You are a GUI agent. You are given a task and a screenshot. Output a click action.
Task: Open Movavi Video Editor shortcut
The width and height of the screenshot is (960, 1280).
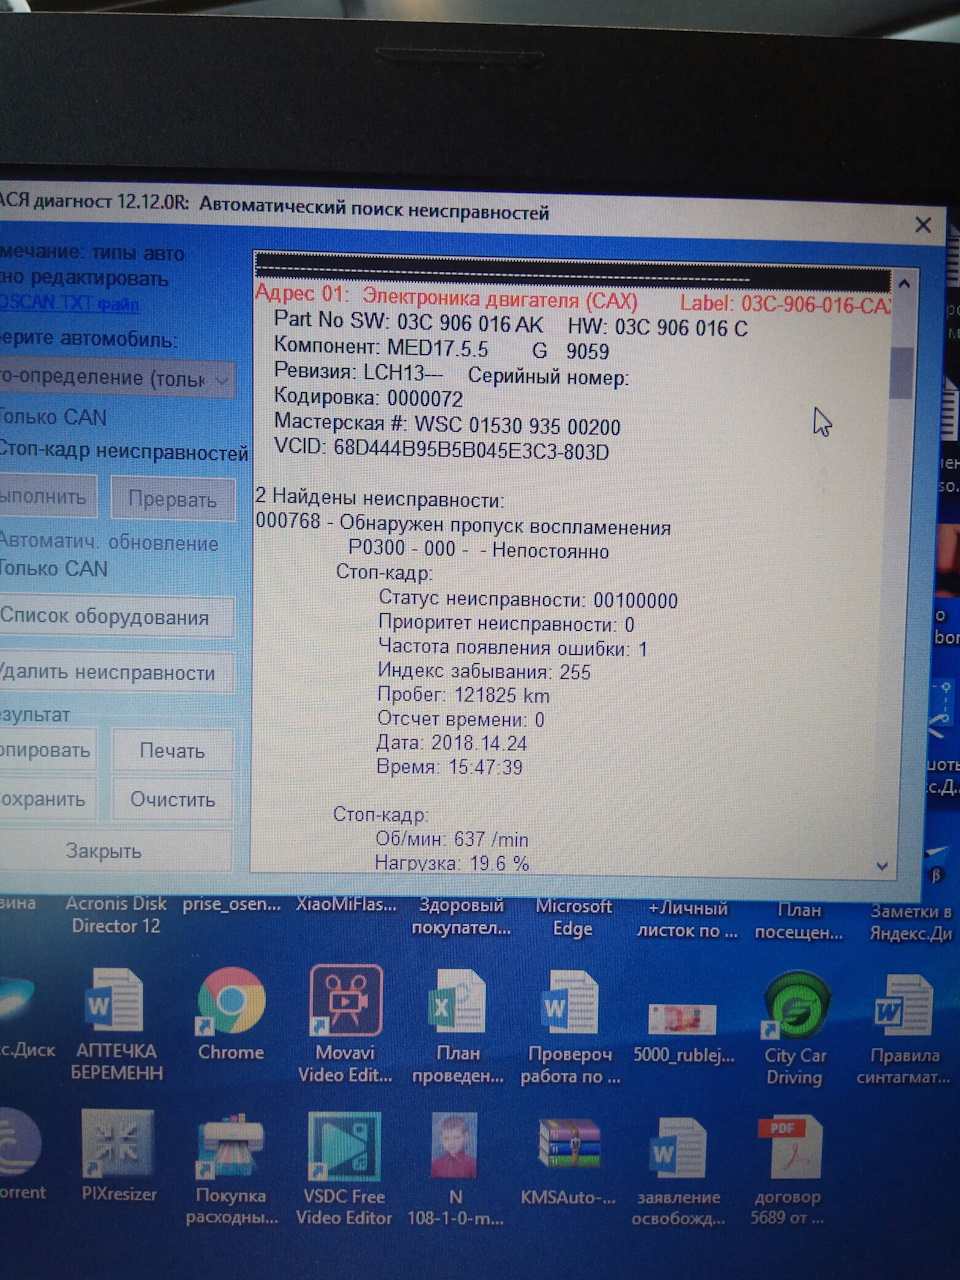pyautogui.click(x=345, y=1023)
